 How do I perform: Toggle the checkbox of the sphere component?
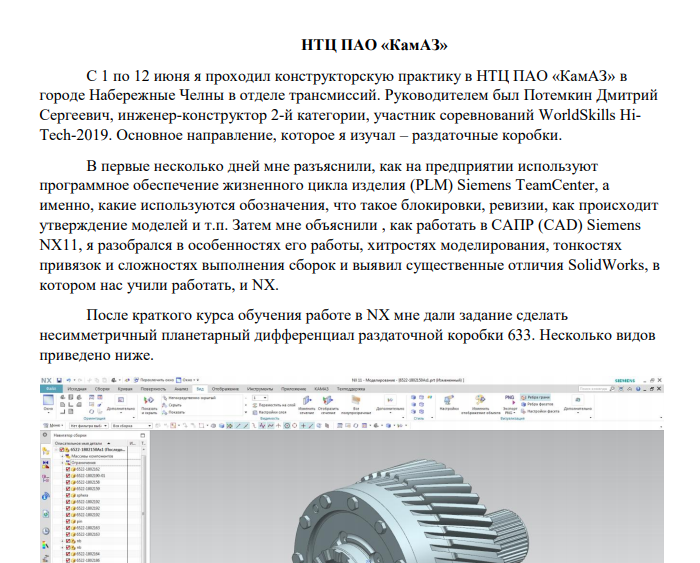click(x=68, y=495)
